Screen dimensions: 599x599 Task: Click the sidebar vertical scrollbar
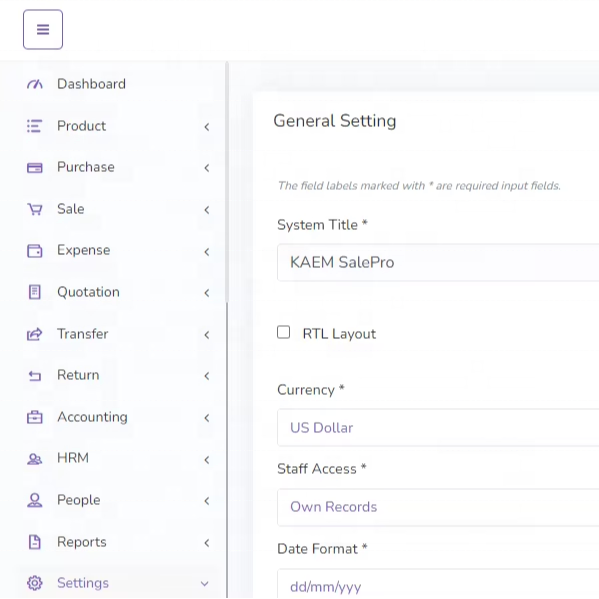point(227,182)
